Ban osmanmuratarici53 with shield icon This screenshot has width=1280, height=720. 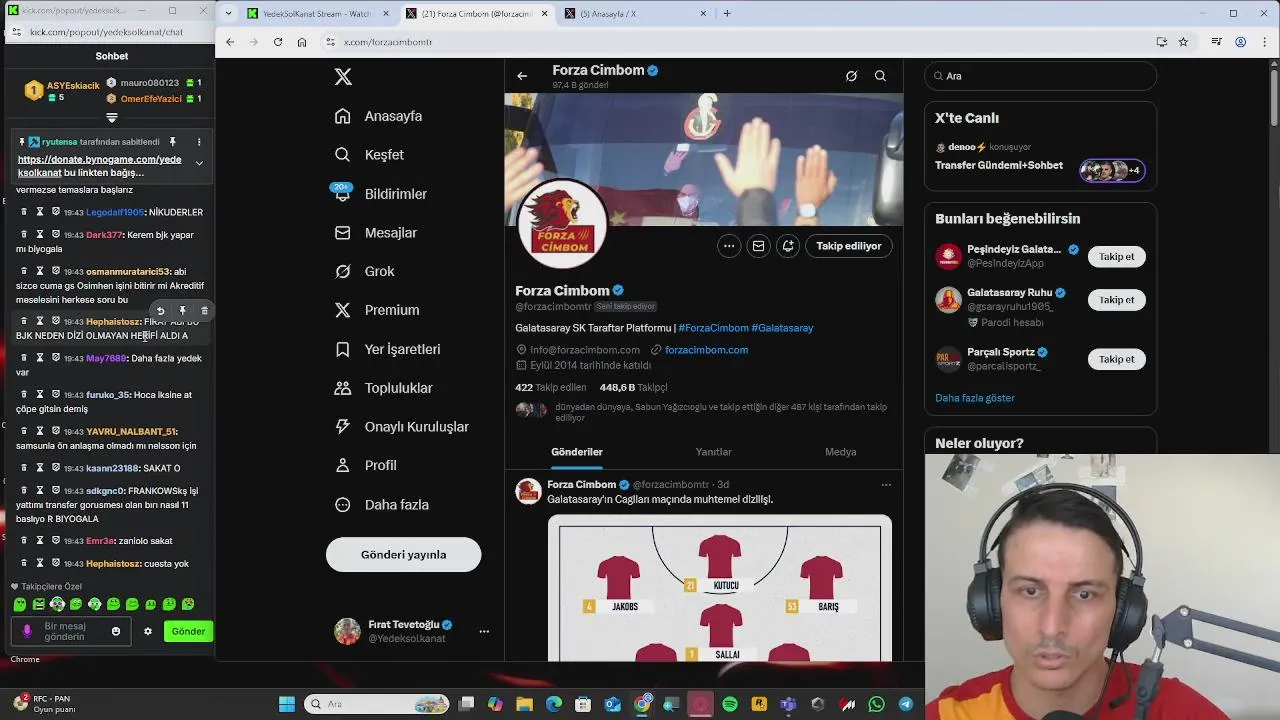coord(55,271)
